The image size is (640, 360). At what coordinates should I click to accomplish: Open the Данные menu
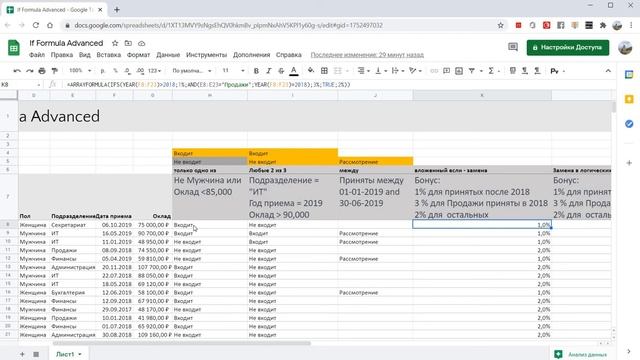tap(168, 55)
